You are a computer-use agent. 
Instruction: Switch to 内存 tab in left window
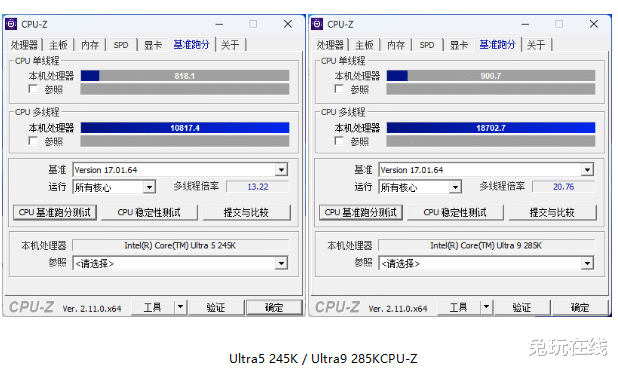coord(90,45)
